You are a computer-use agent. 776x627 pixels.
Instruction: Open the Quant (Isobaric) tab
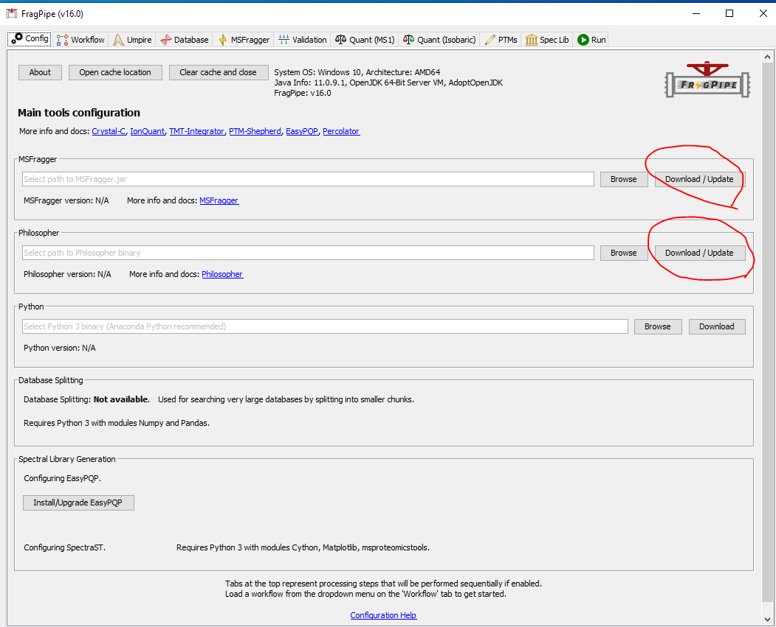coord(439,40)
